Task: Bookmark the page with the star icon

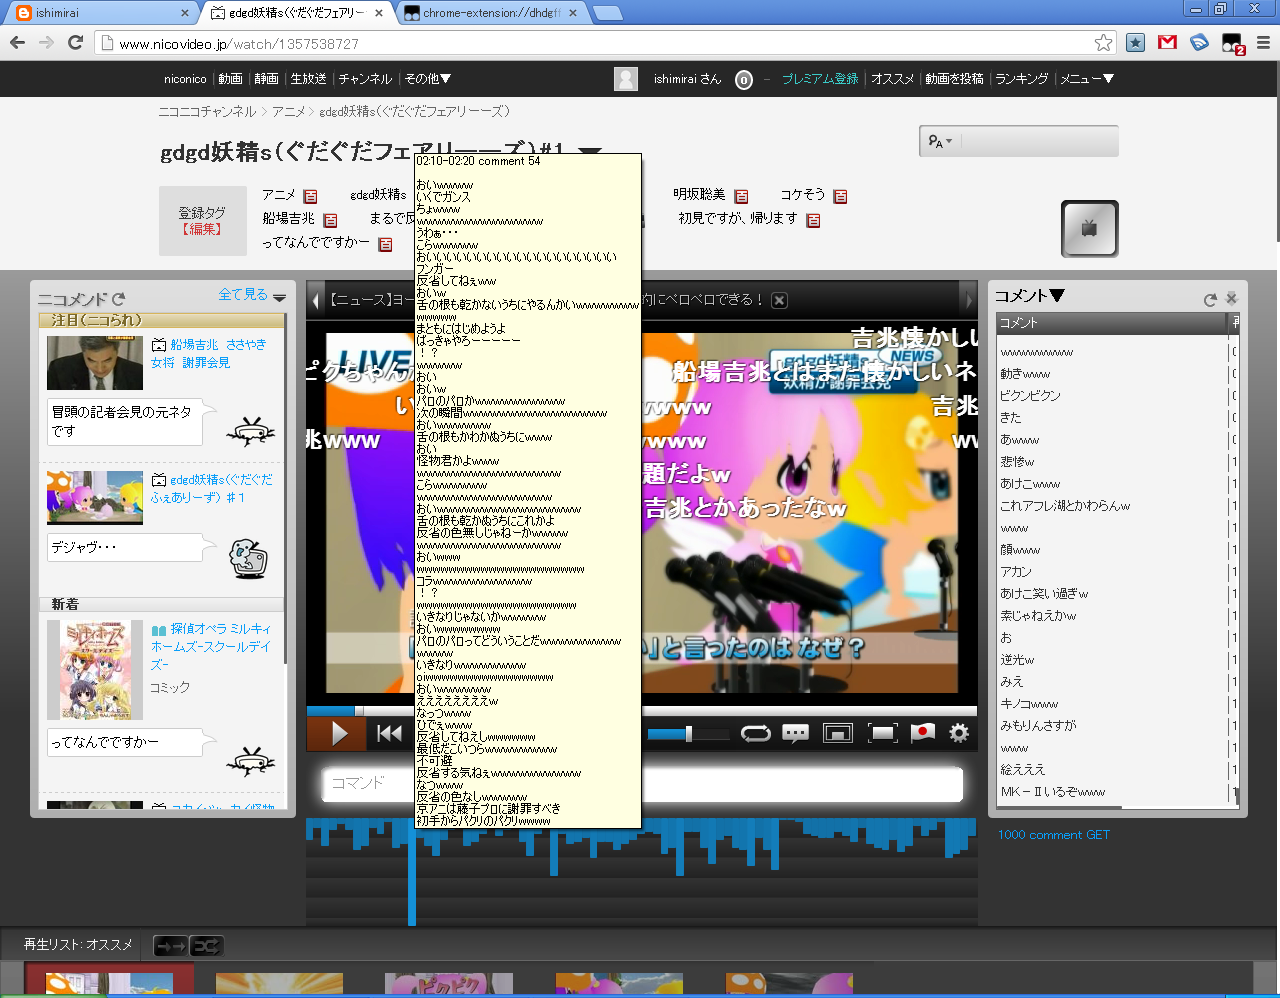Action: 1103,42
